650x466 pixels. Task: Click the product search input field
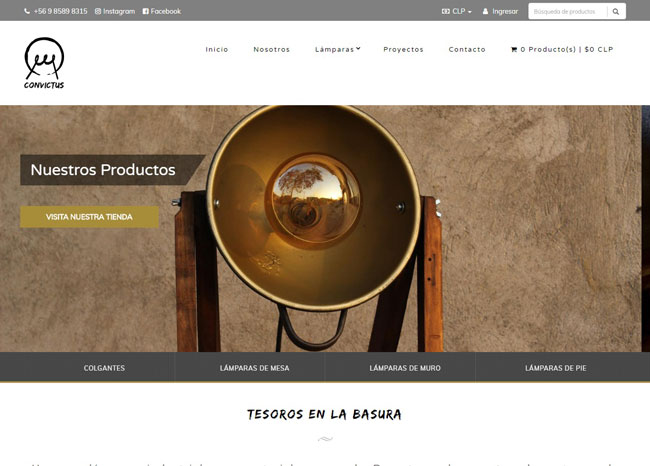pos(568,12)
